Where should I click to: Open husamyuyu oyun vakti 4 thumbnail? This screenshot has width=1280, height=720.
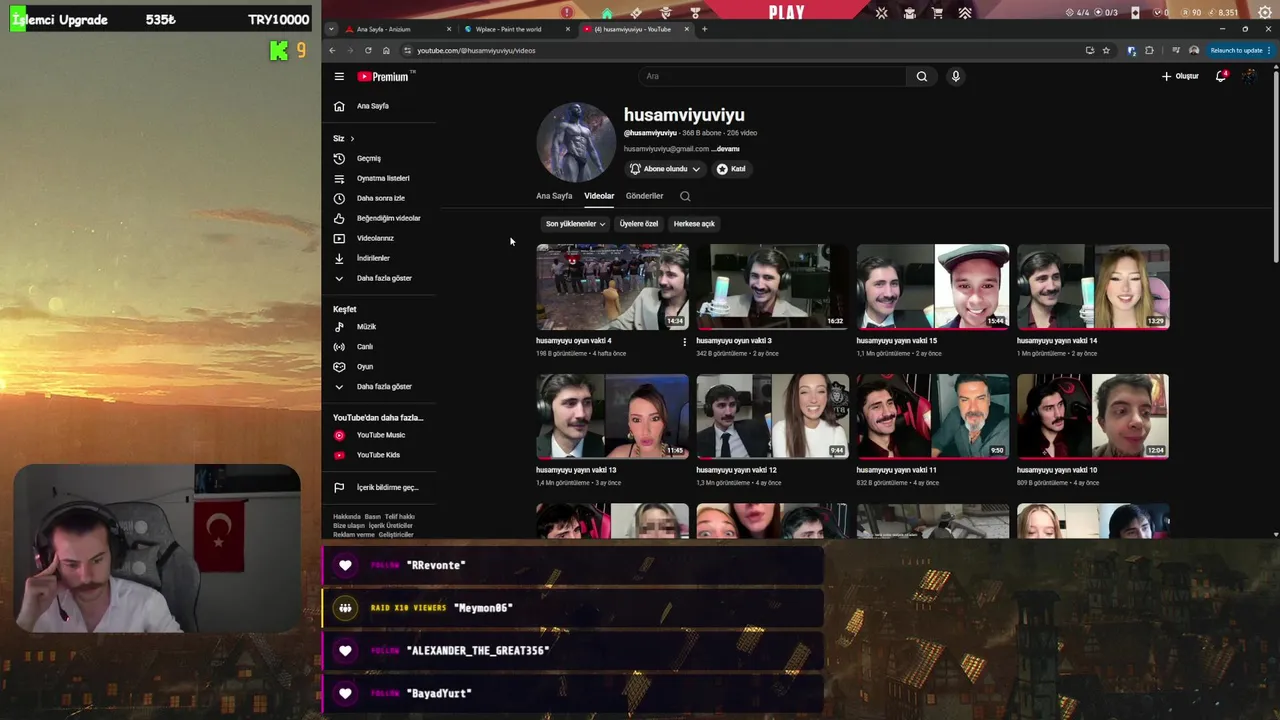pos(612,287)
